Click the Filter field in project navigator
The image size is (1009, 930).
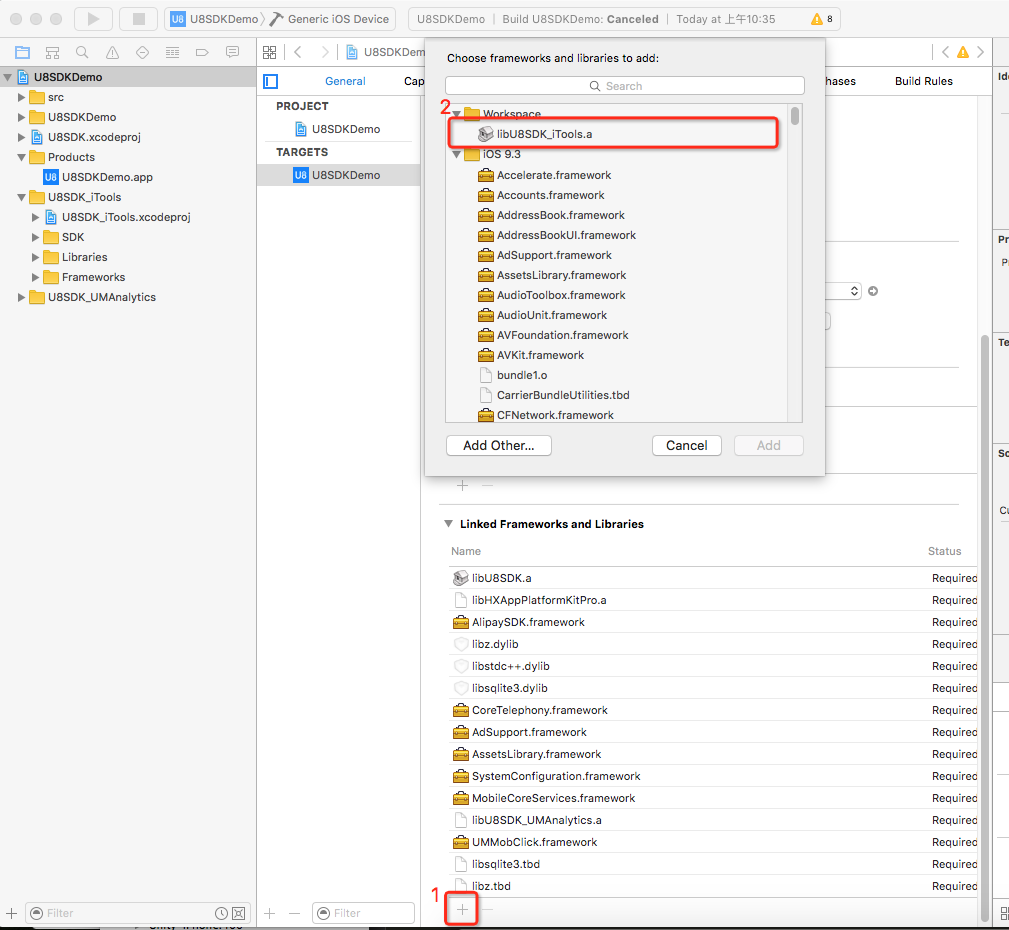[138, 913]
